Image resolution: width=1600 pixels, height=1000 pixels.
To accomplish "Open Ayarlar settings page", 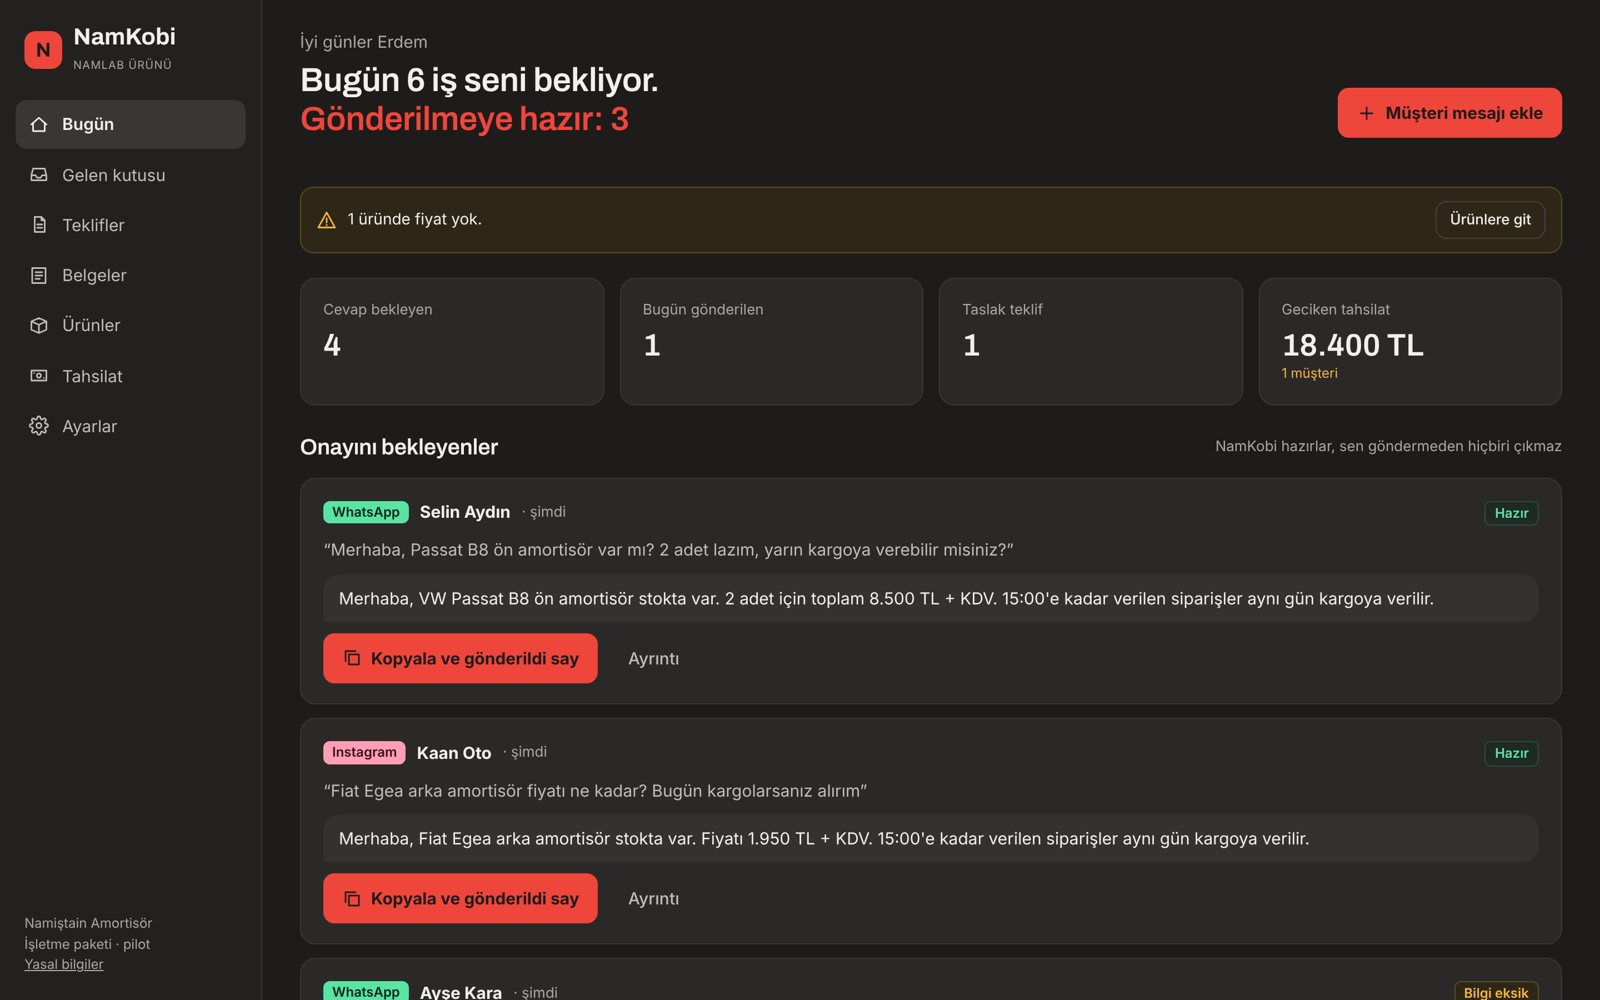I will (130, 426).
